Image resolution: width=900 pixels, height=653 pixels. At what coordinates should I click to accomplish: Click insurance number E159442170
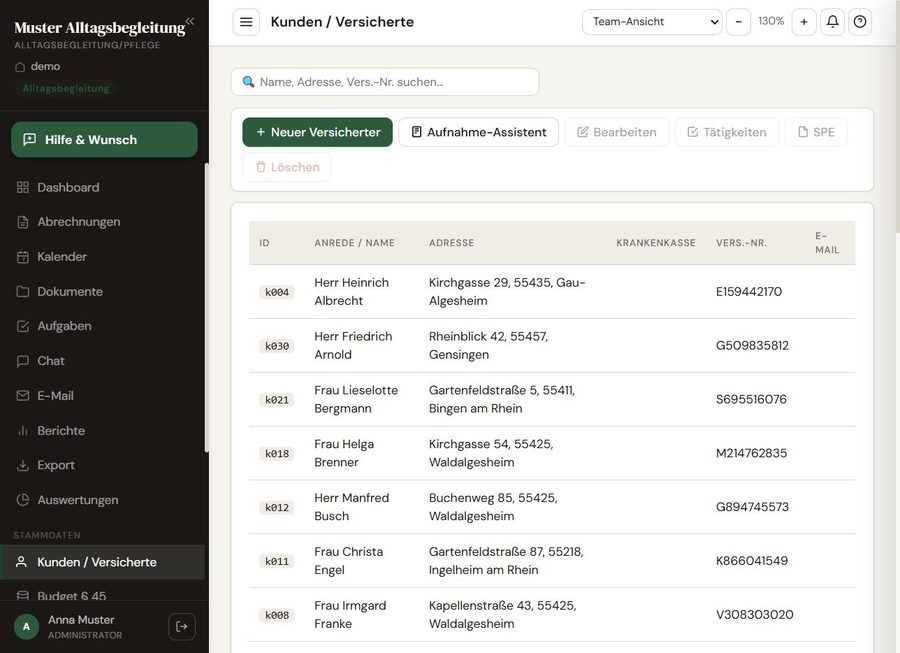click(748, 291)
